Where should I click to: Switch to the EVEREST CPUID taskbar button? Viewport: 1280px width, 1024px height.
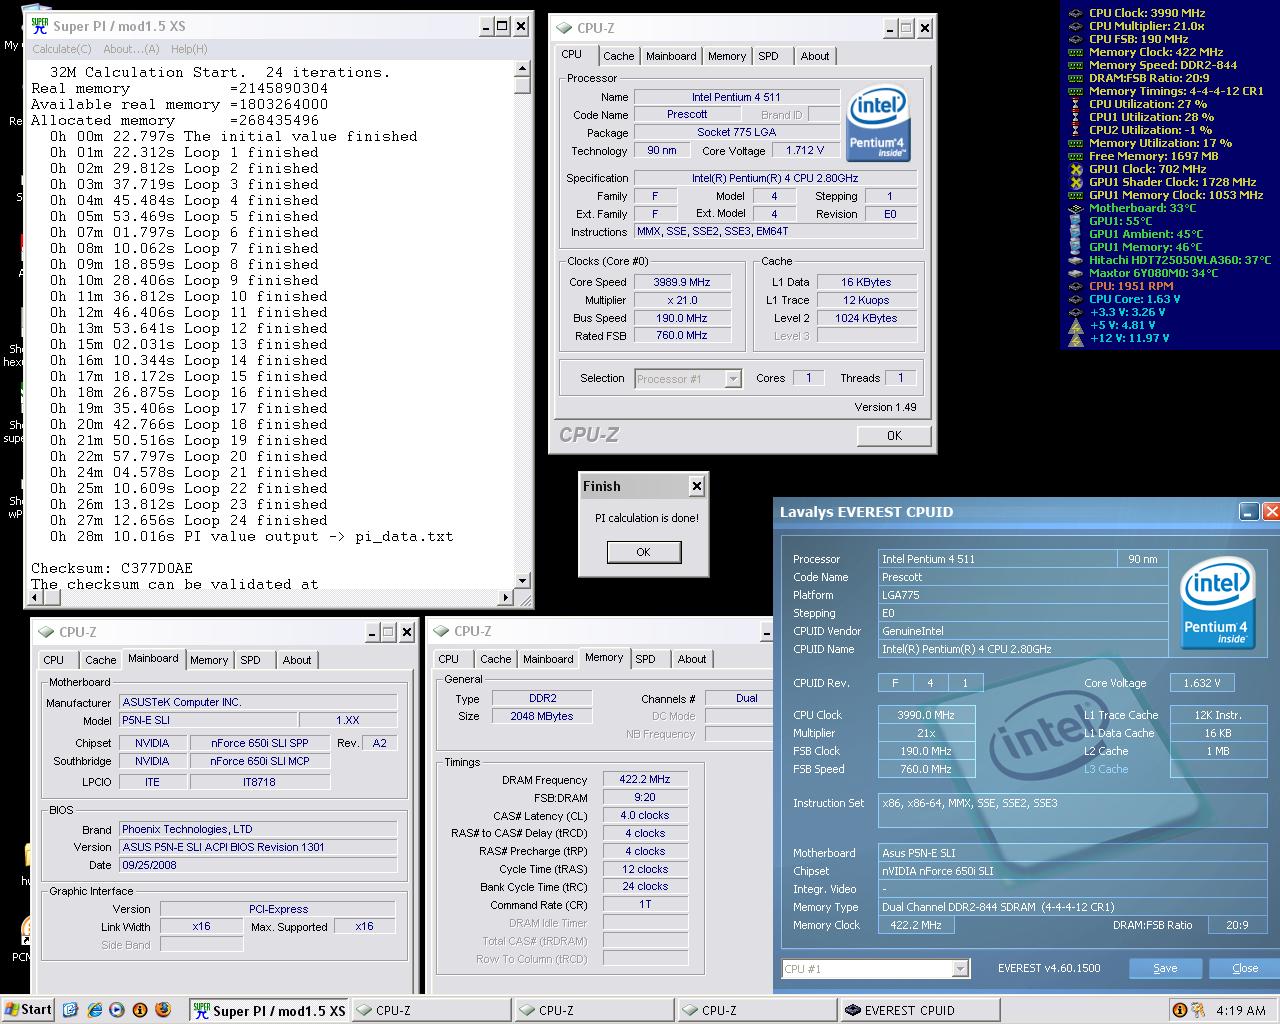pyautogui.click(x=920, y=1010)
